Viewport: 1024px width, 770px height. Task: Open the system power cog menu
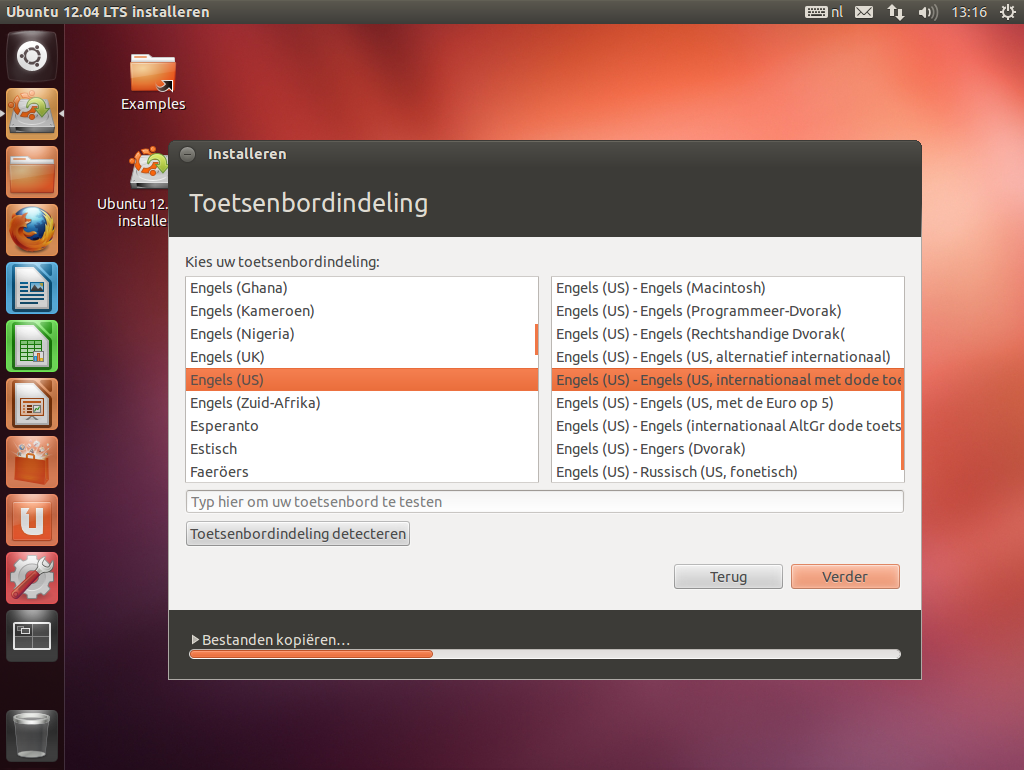[1006, 12]
